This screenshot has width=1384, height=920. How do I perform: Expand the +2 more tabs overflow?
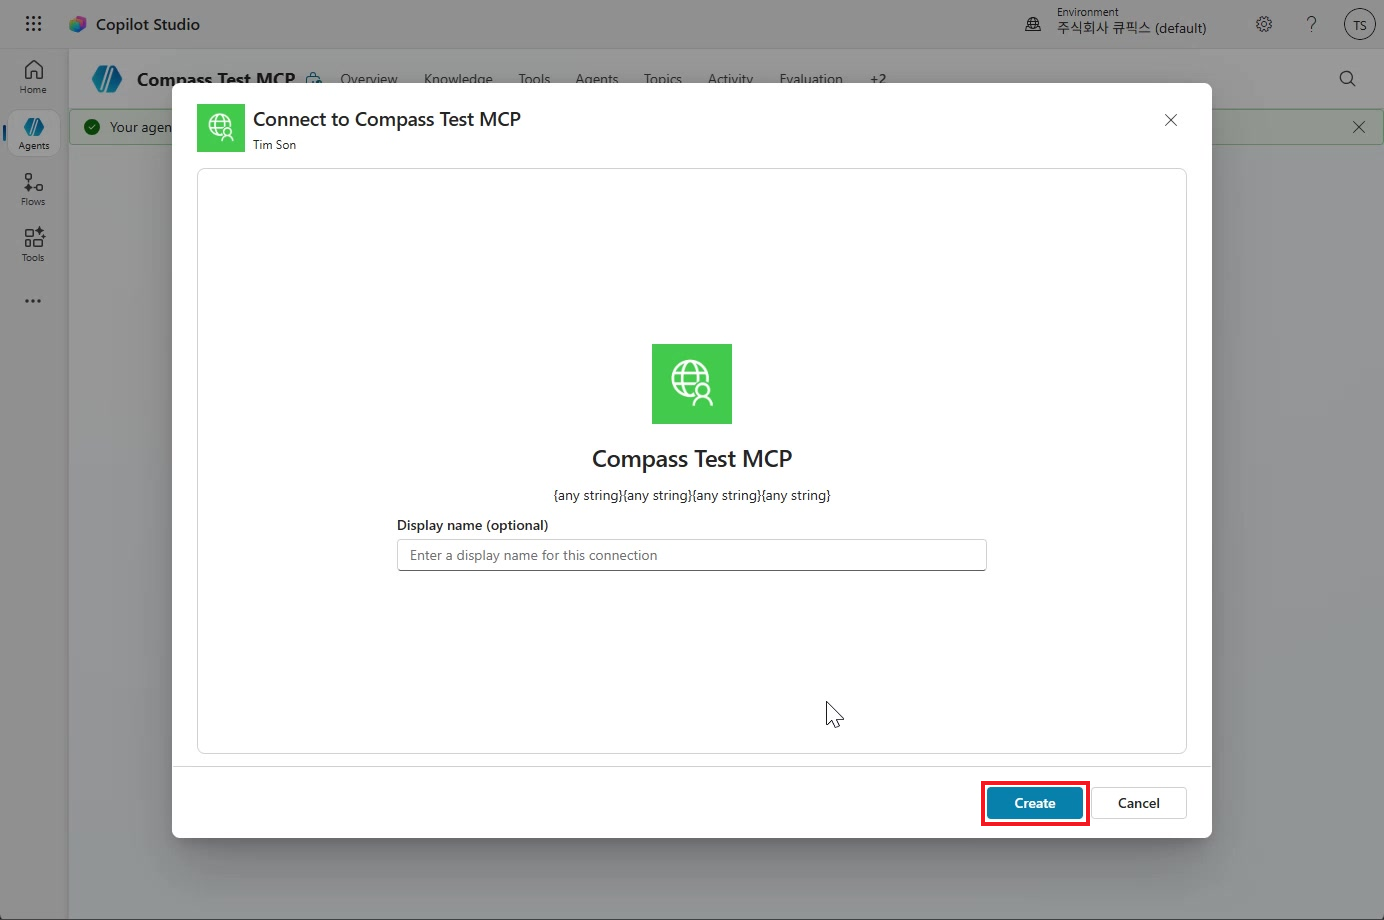(x=878, y=79)
